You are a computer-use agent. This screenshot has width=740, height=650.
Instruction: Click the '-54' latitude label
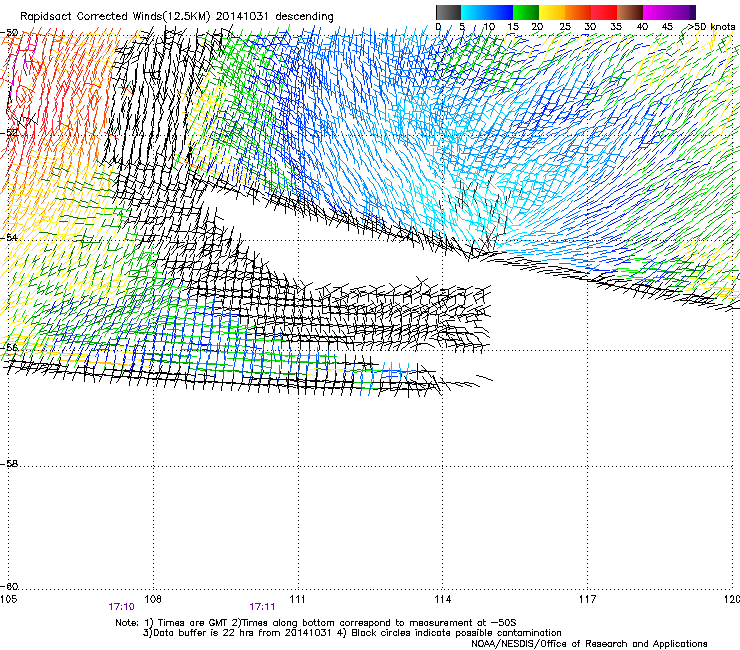[9, 237]
